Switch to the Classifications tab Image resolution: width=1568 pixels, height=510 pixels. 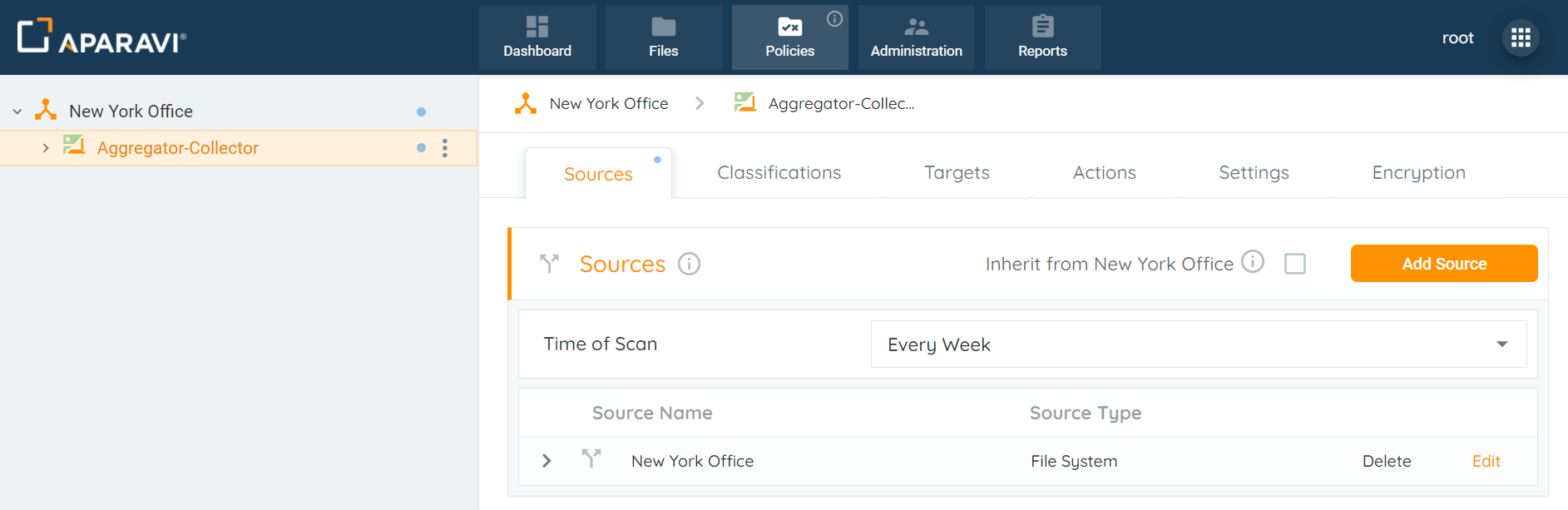779,173
